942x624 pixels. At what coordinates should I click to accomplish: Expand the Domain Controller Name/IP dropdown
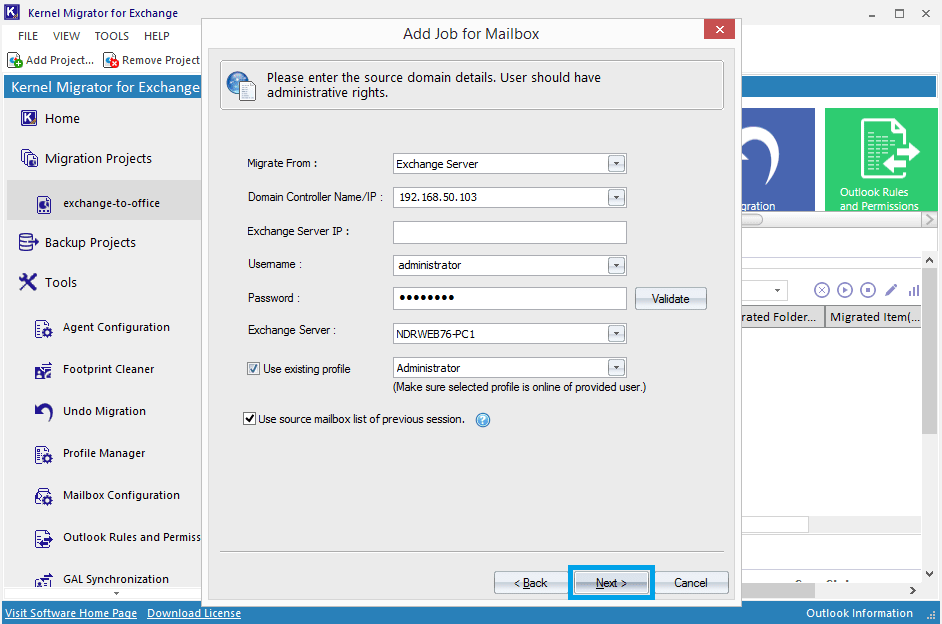pos(616,197)
